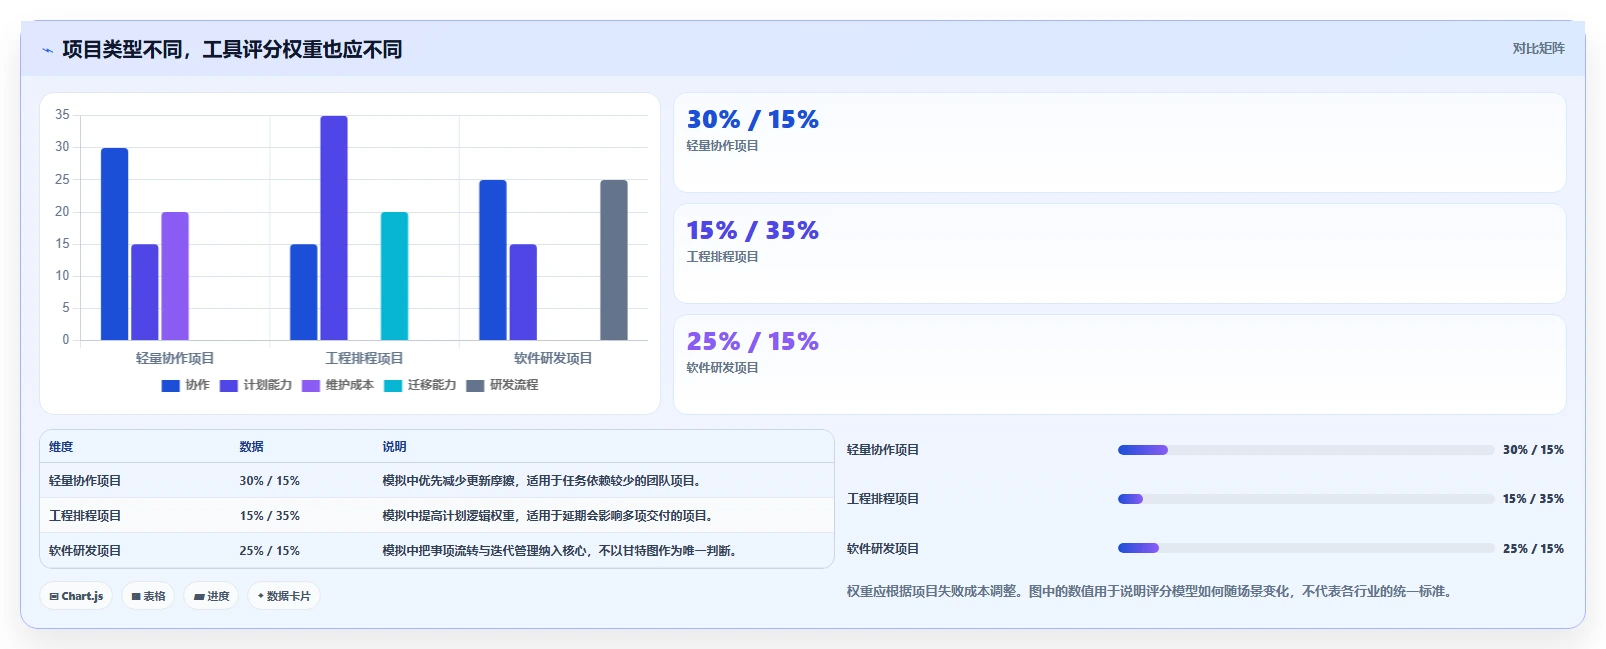Click the blue 协作 bar of 轻量协作项目

coord(115,244)
